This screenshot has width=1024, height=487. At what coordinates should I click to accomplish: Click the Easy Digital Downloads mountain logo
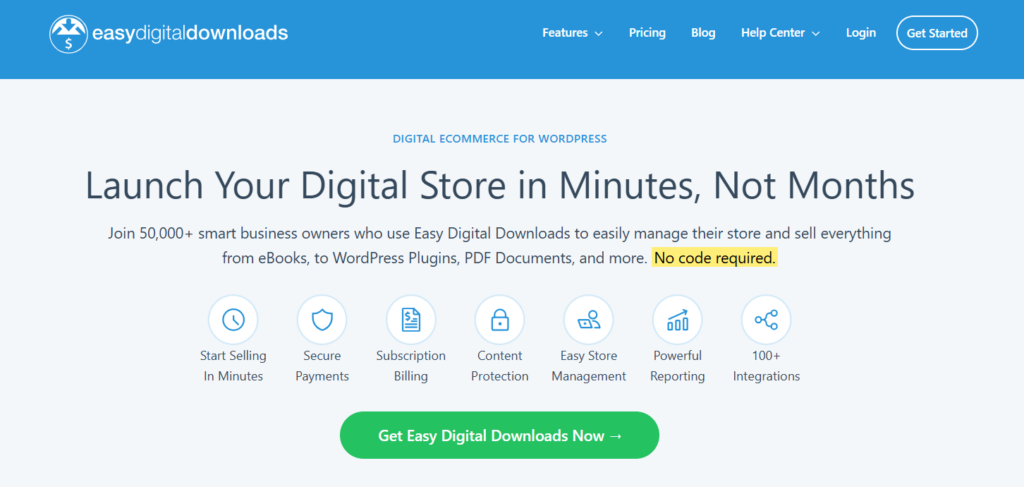[x=68, y=33]
